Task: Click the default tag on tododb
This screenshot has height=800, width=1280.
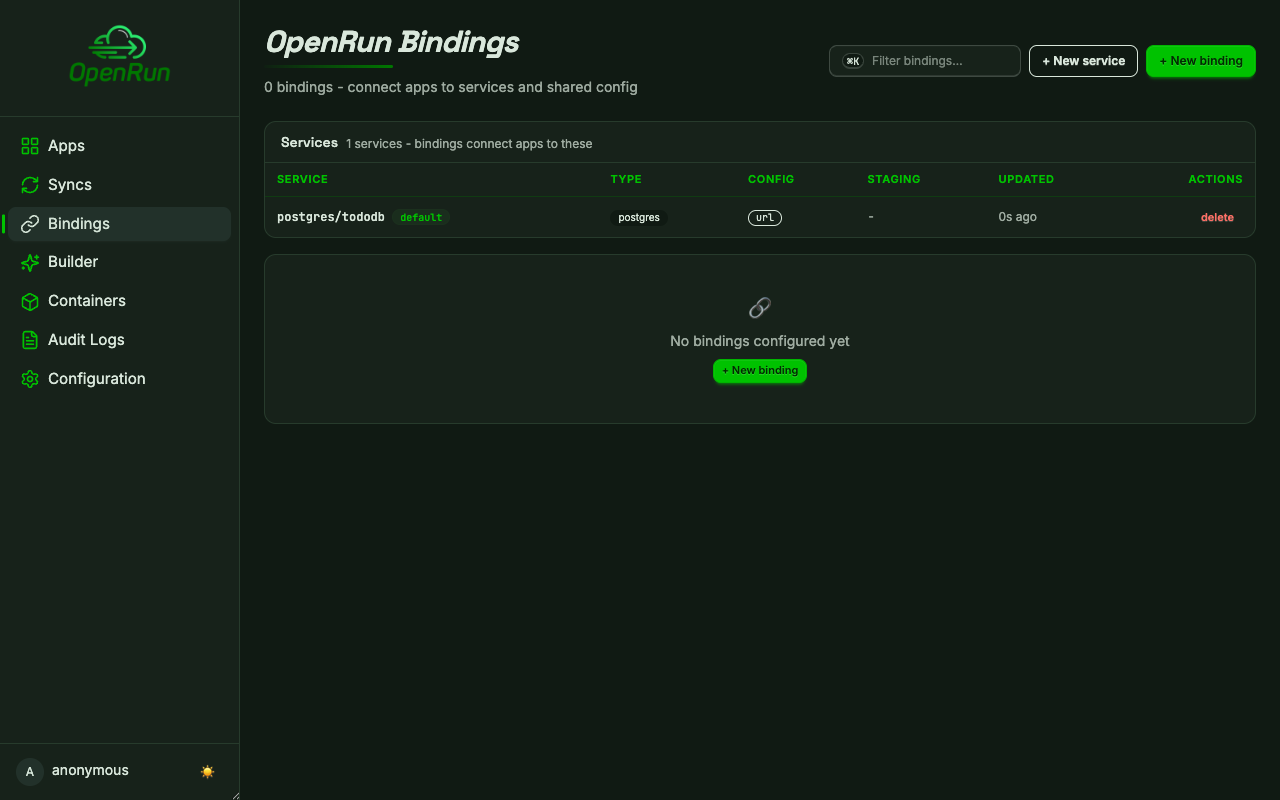Action: 421,218
